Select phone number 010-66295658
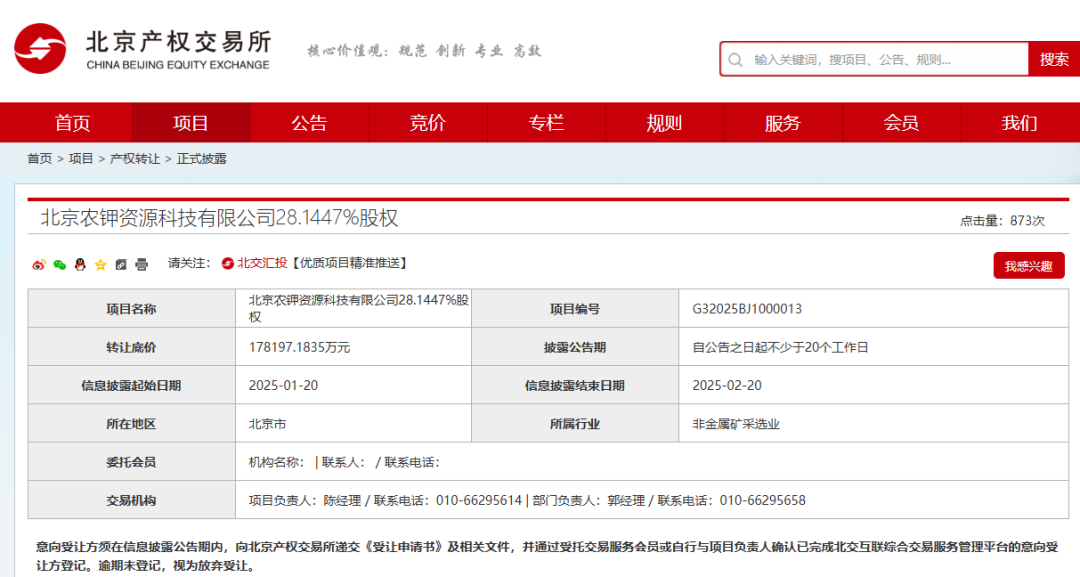The image size is (1080, 577). [x=762, y=501]
